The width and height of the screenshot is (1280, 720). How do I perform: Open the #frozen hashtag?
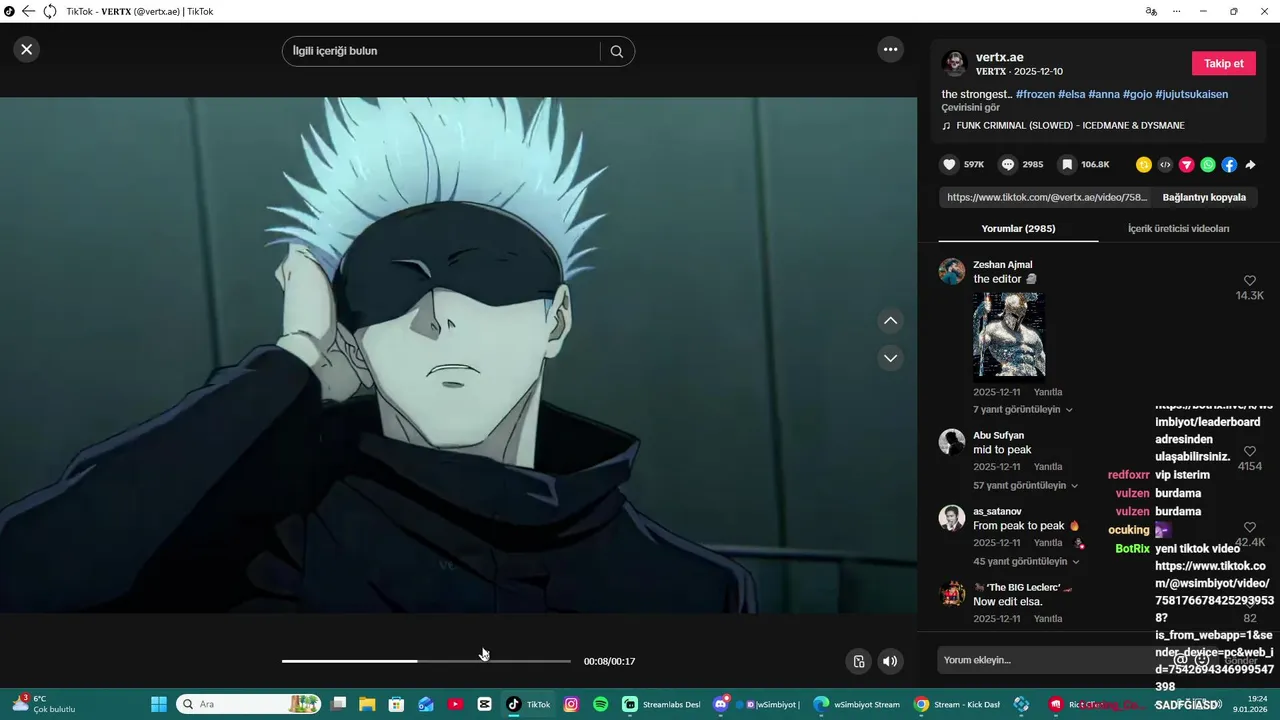(x=1035, y=94)
